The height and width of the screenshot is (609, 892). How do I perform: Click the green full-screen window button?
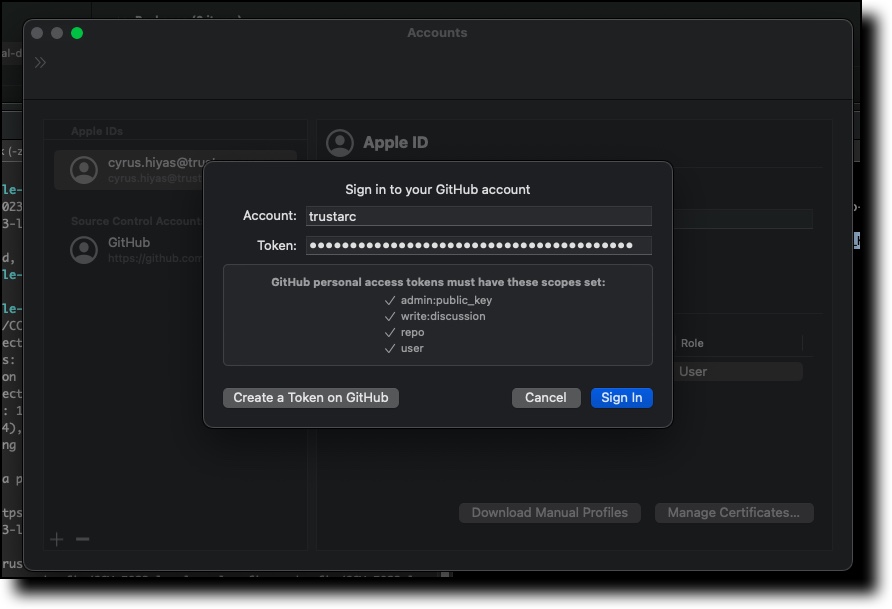(77, 33)
